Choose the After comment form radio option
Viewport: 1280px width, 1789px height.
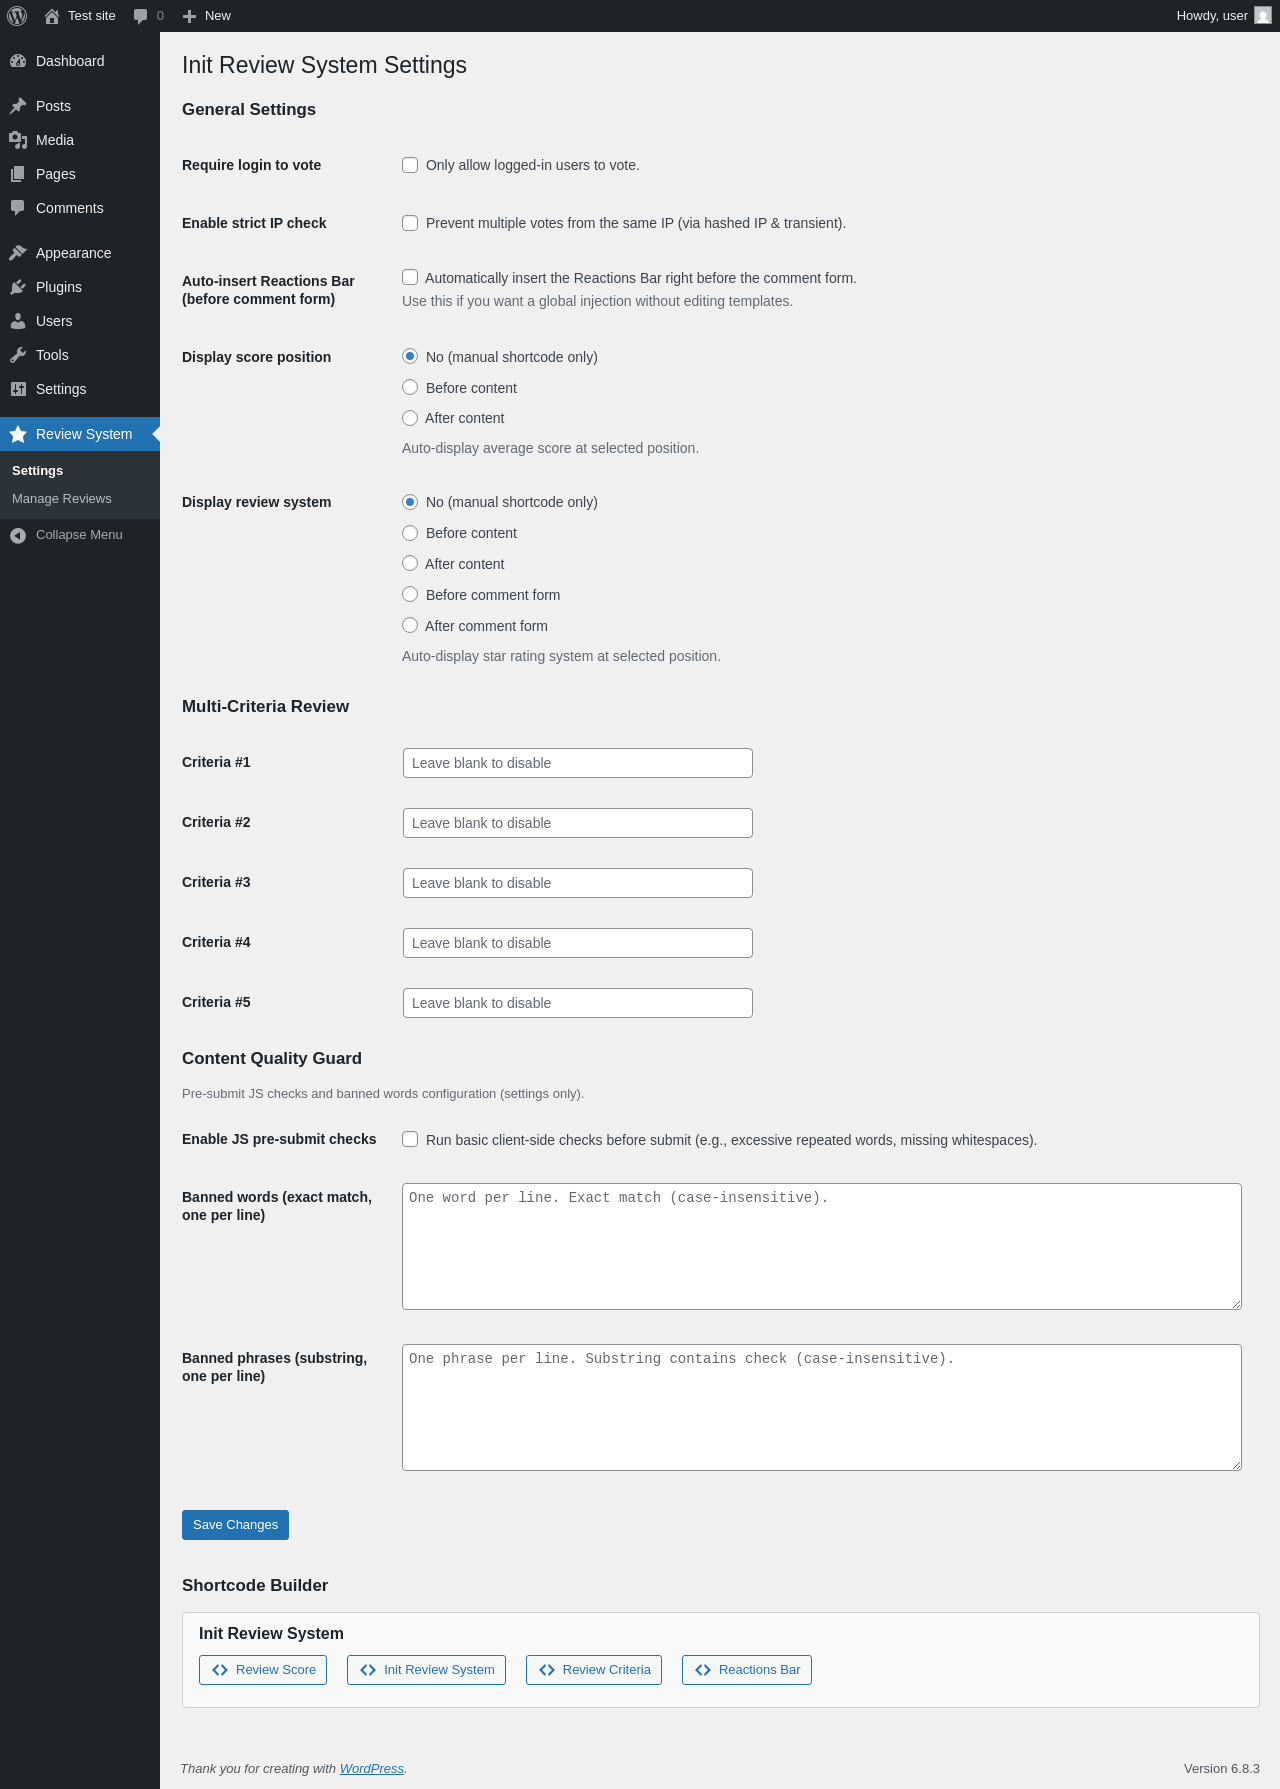(x=410, y=625)
